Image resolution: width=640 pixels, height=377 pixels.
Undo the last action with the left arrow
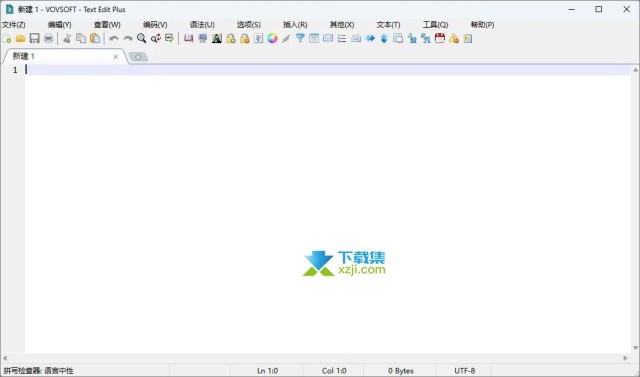tap(114, 39)
